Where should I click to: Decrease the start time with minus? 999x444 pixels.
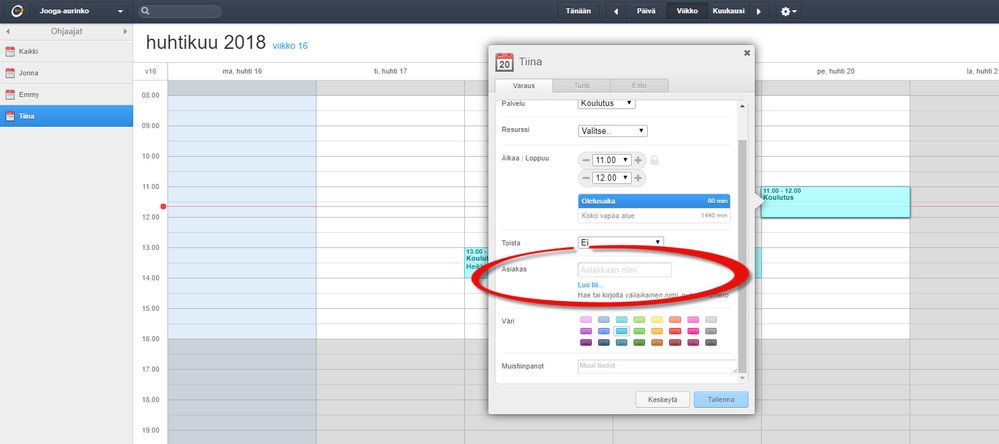click(x=586, y=160)
